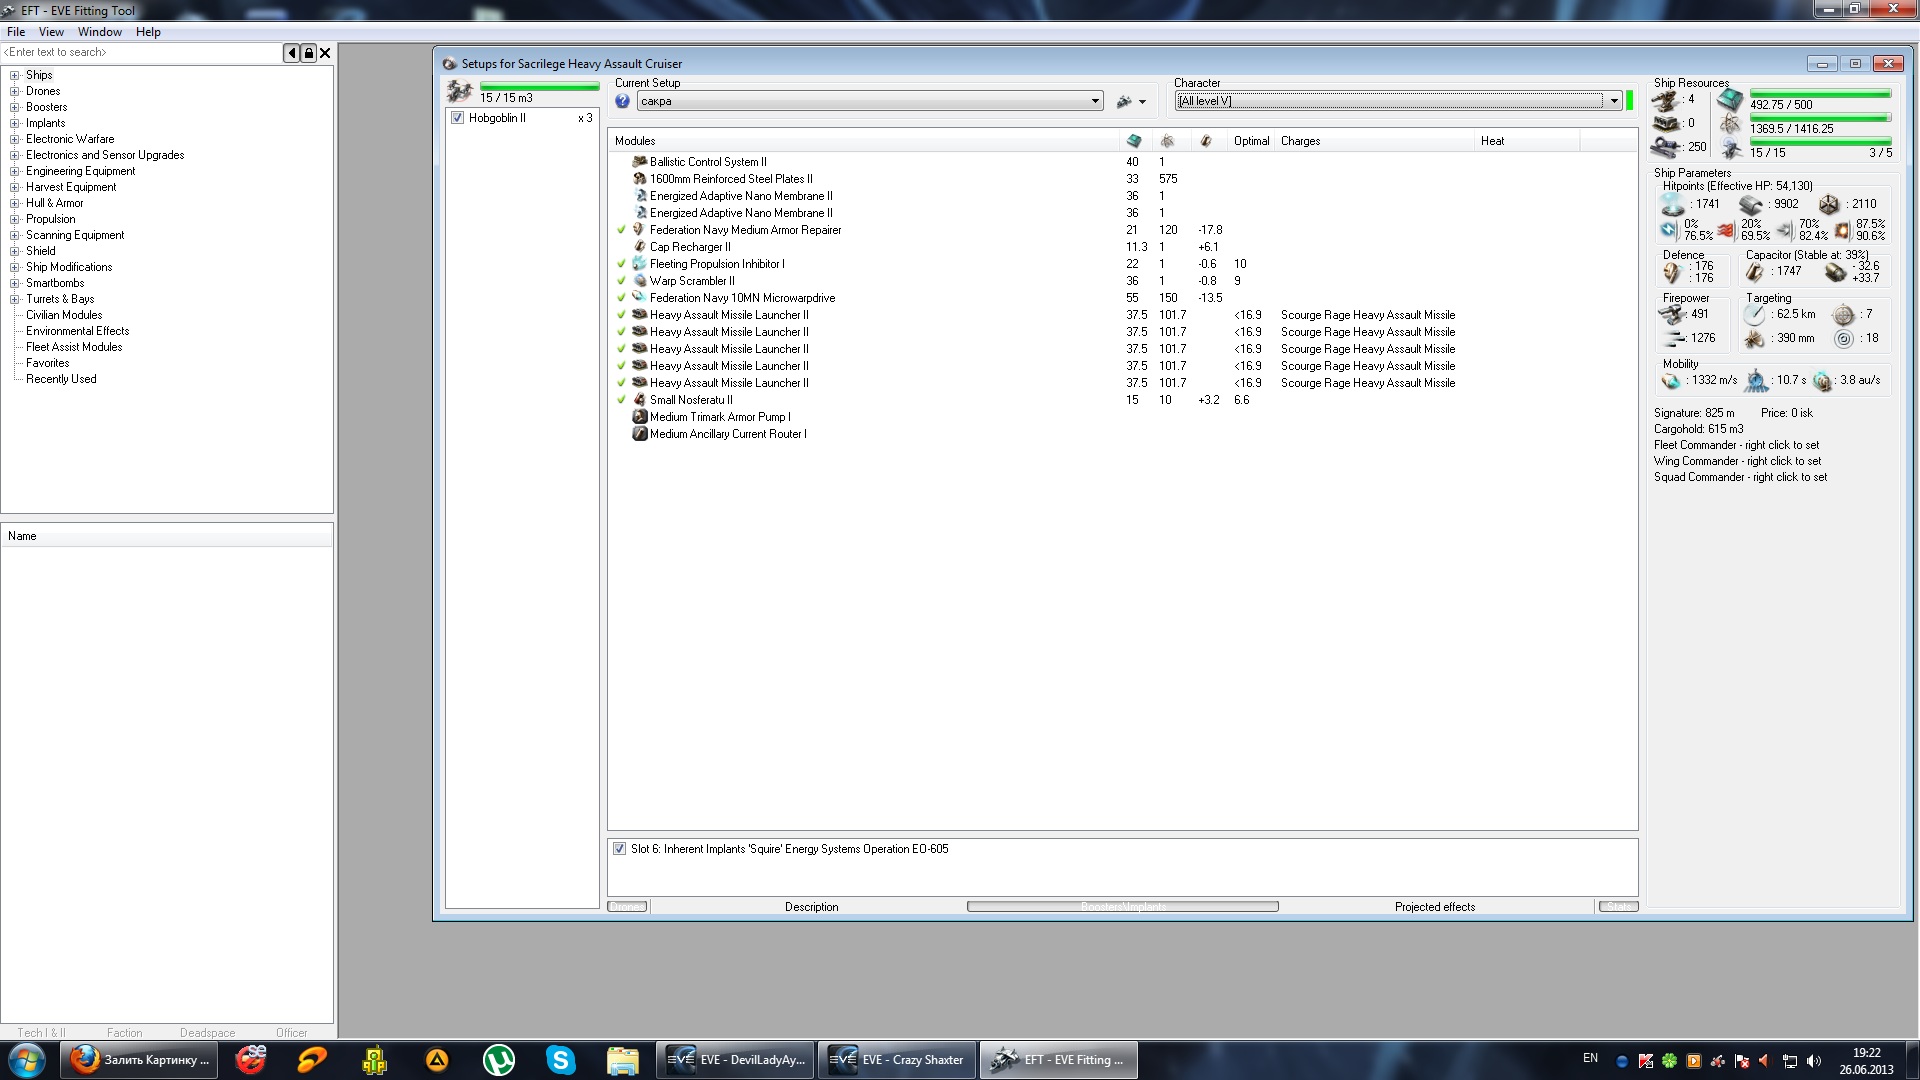This screenshot has width=1920, height=1080.
Task: Toggle Slot 6 Inherent Implants Squire checkbox
Action: click(x=619, y=849)
